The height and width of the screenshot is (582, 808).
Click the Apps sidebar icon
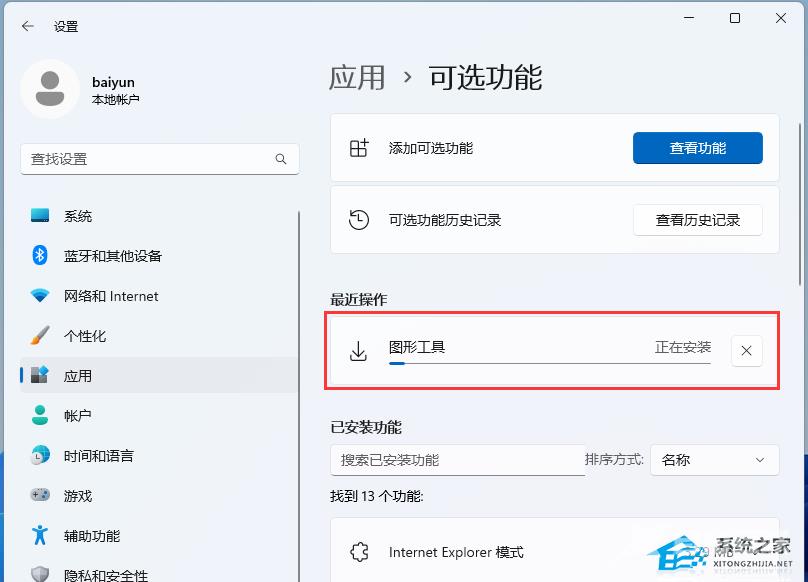40,375
